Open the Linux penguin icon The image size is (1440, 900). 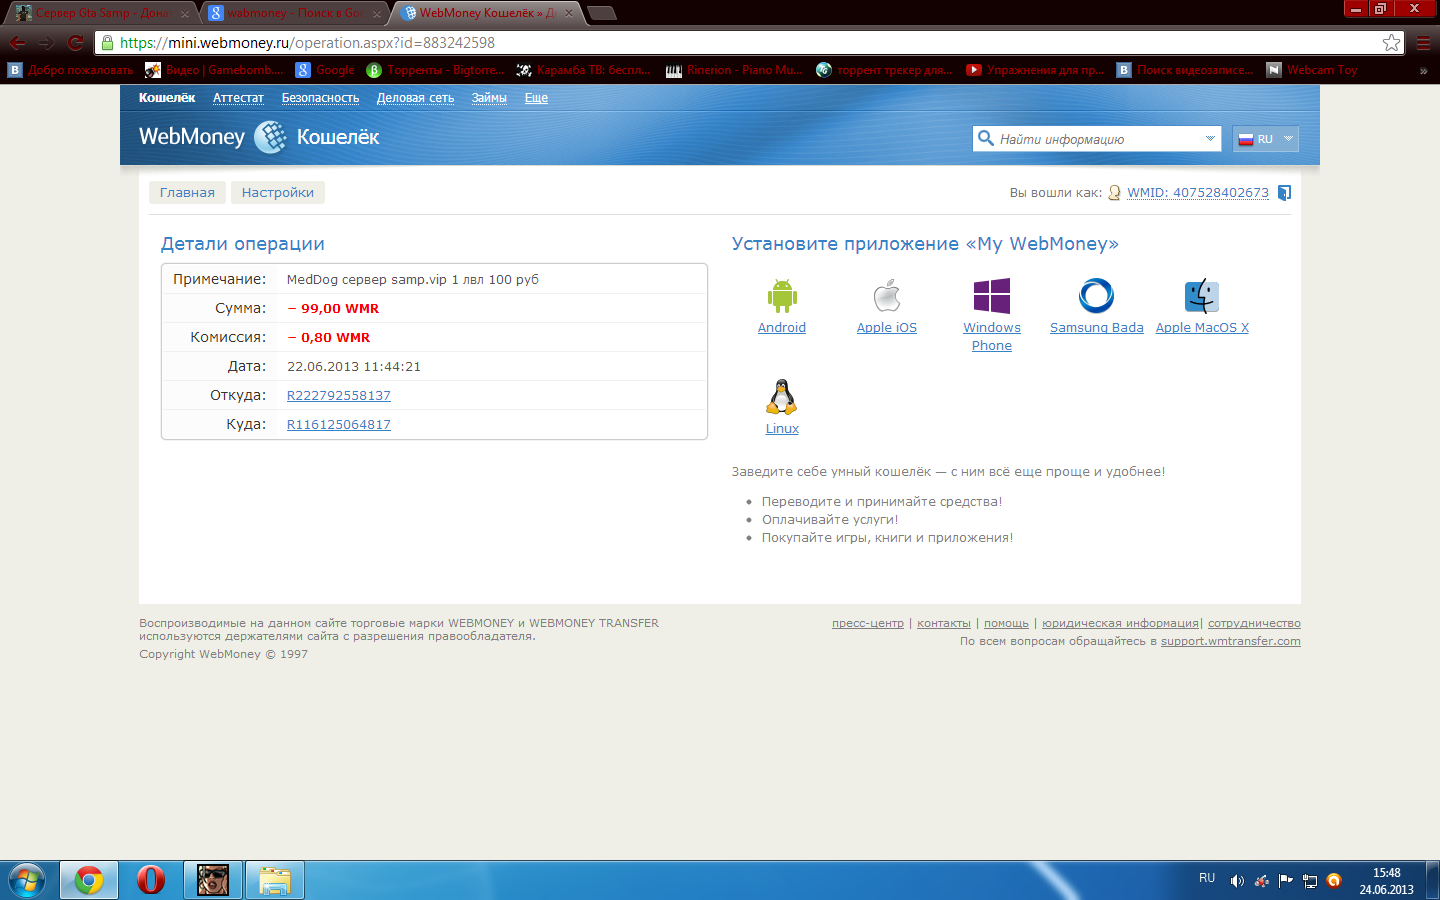tap(782, 397)
